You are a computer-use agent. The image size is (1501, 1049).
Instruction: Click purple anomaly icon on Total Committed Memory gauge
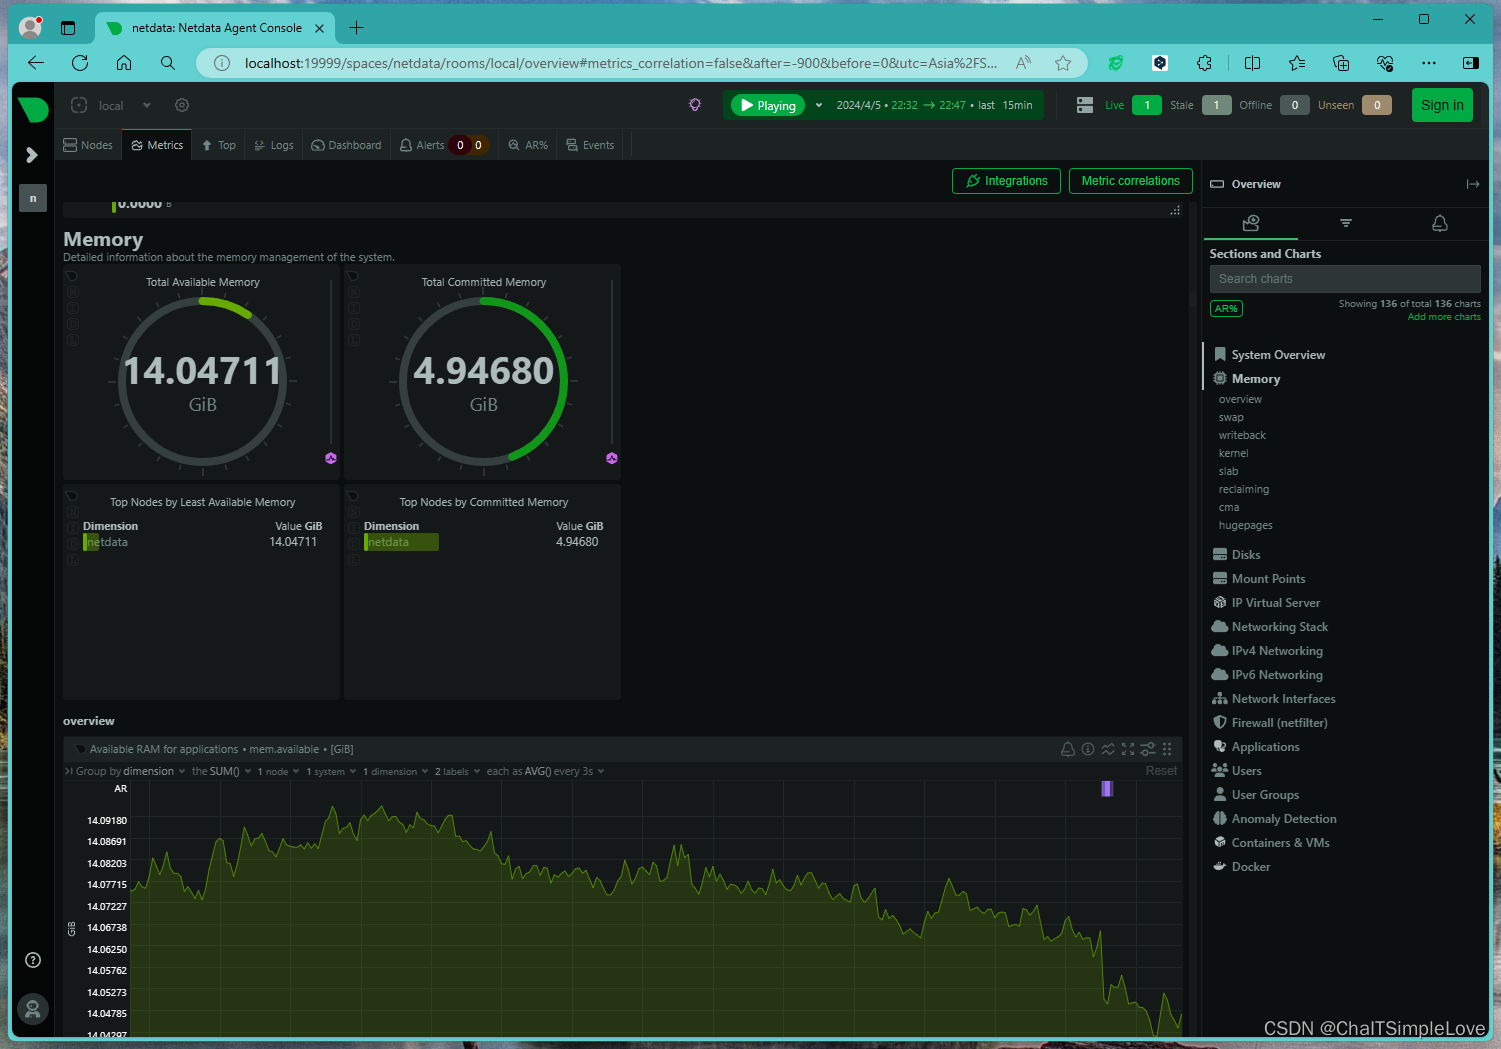click(x=612, y=458)
